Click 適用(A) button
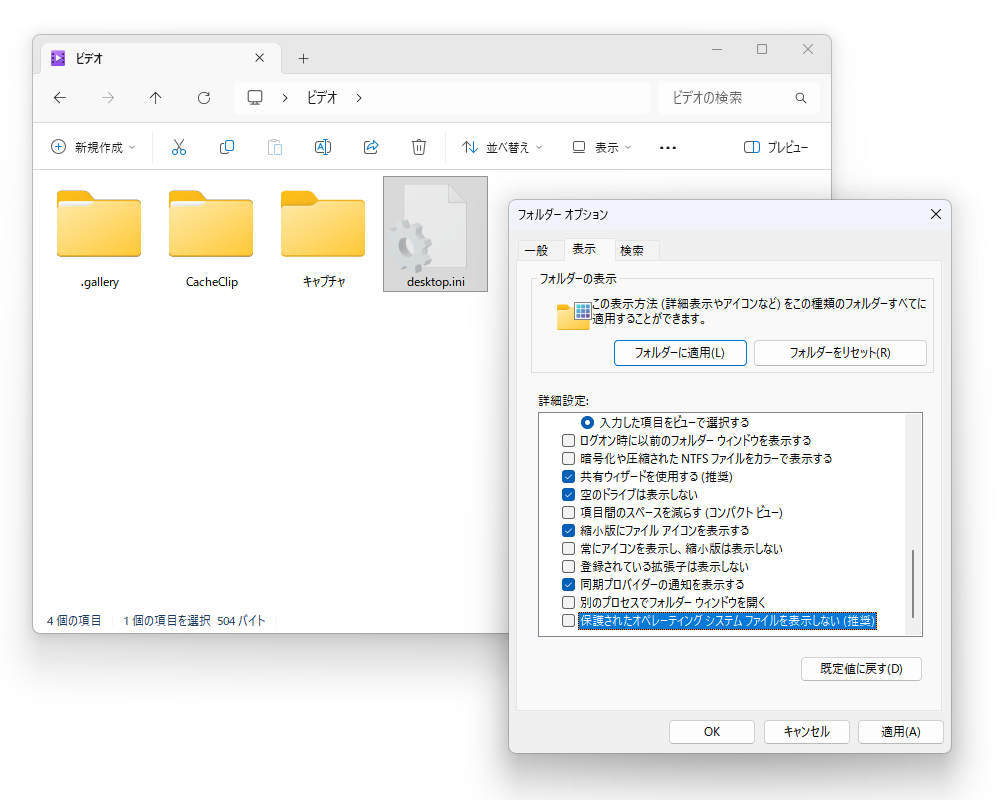Screen dimensions: 997x800 tap(900, 732)
